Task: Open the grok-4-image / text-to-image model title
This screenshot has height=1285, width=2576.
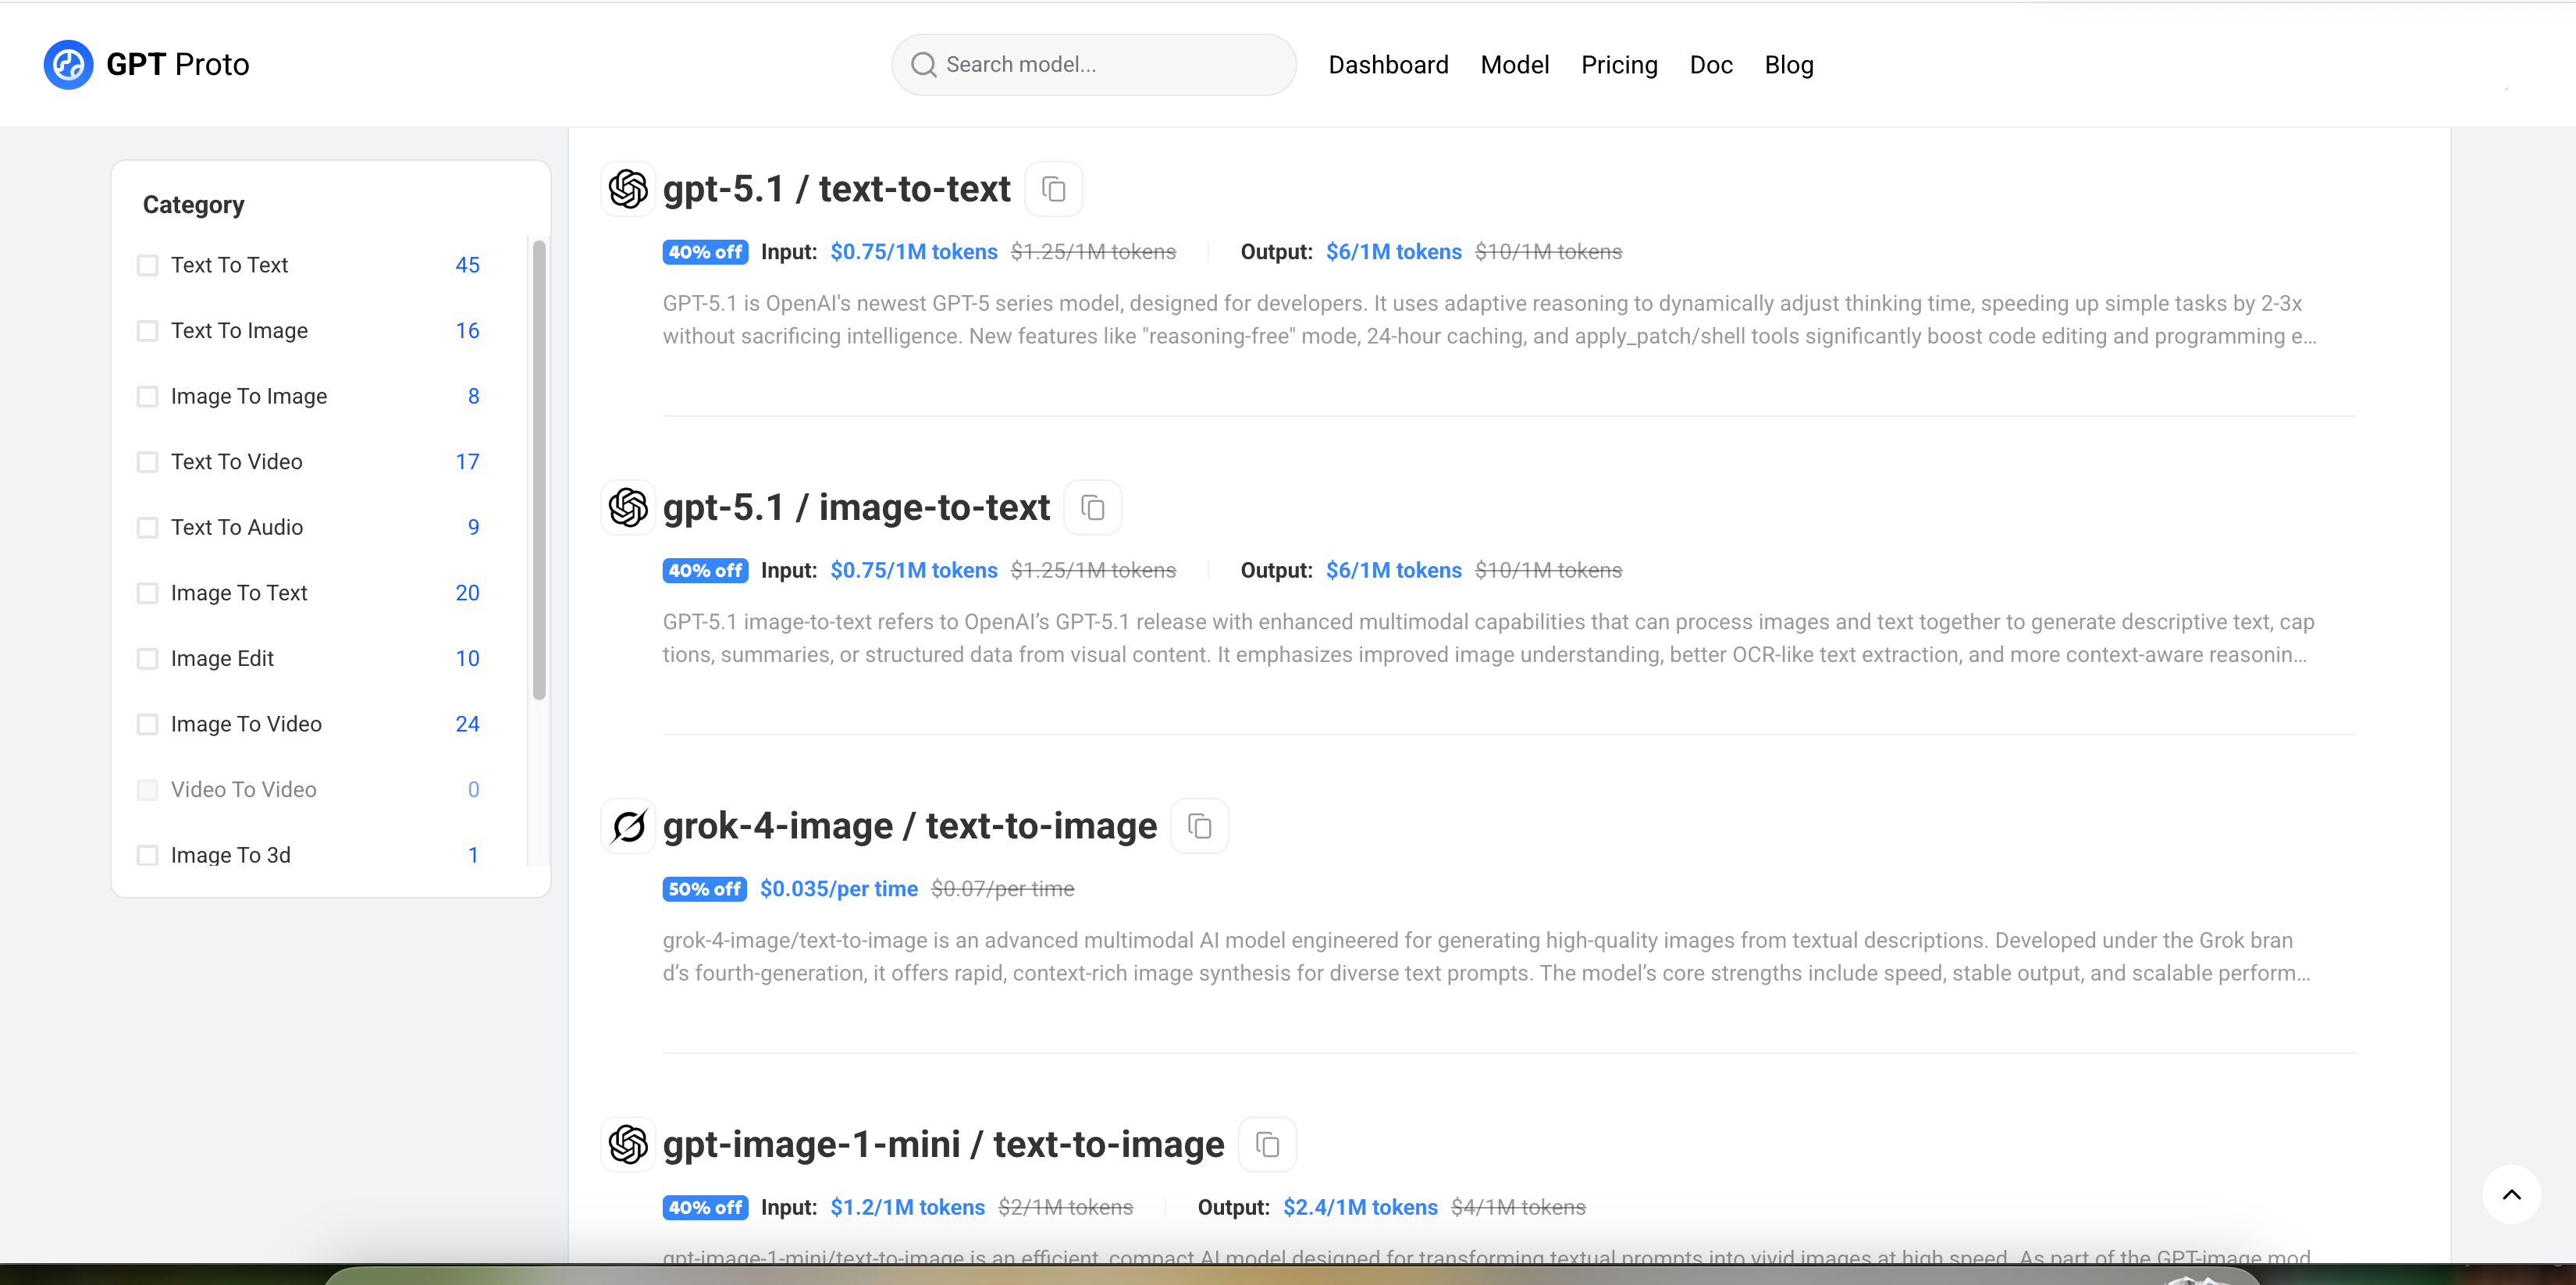Action: (910, 826)
